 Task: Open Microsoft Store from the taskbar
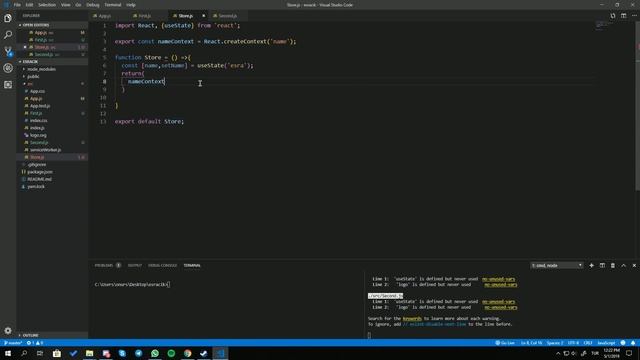[57, 353]
